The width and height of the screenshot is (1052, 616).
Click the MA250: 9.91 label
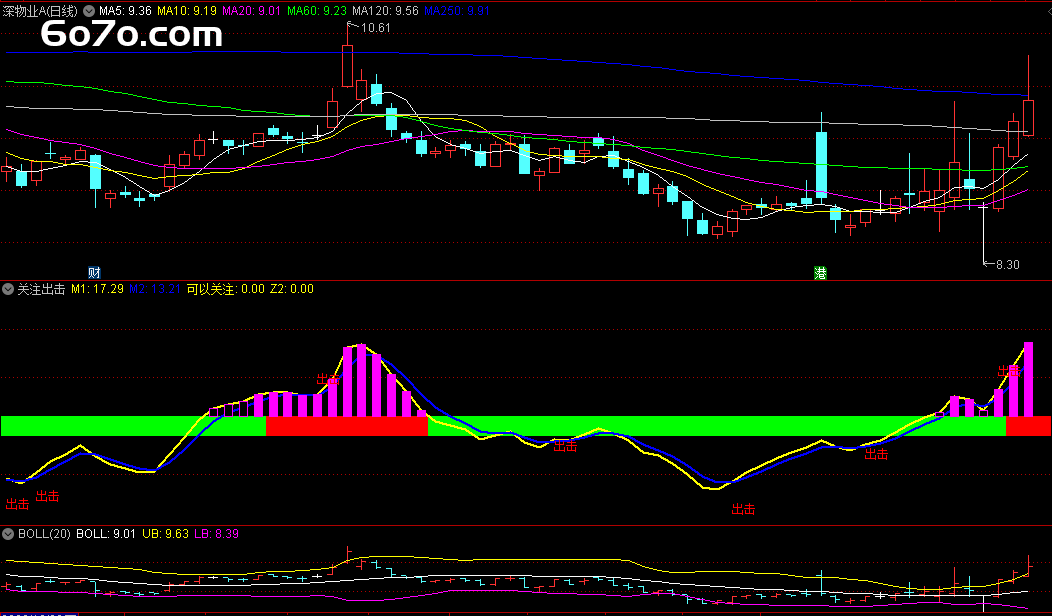[x=457, y=11]
